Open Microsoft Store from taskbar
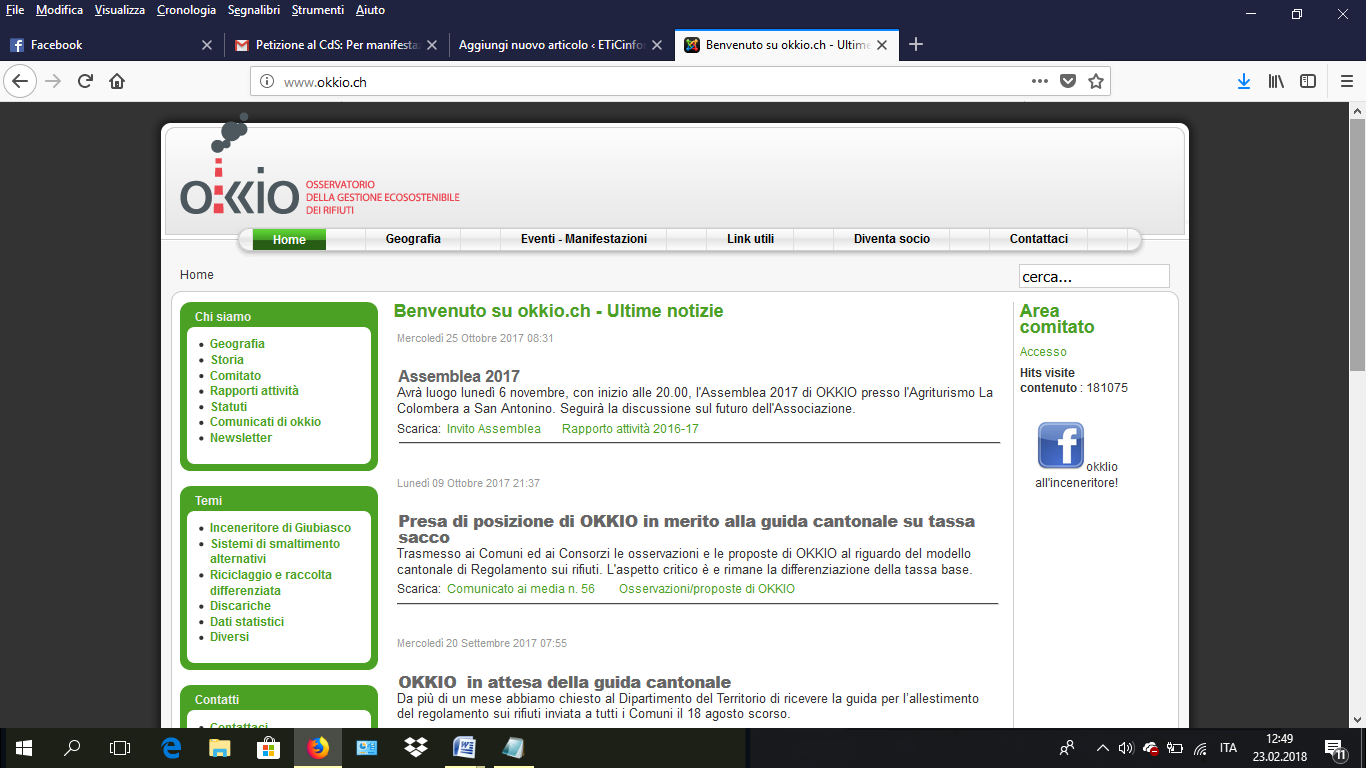This screenshot has height=768, width=1366. pyautogui.click(x=268, y=747)
